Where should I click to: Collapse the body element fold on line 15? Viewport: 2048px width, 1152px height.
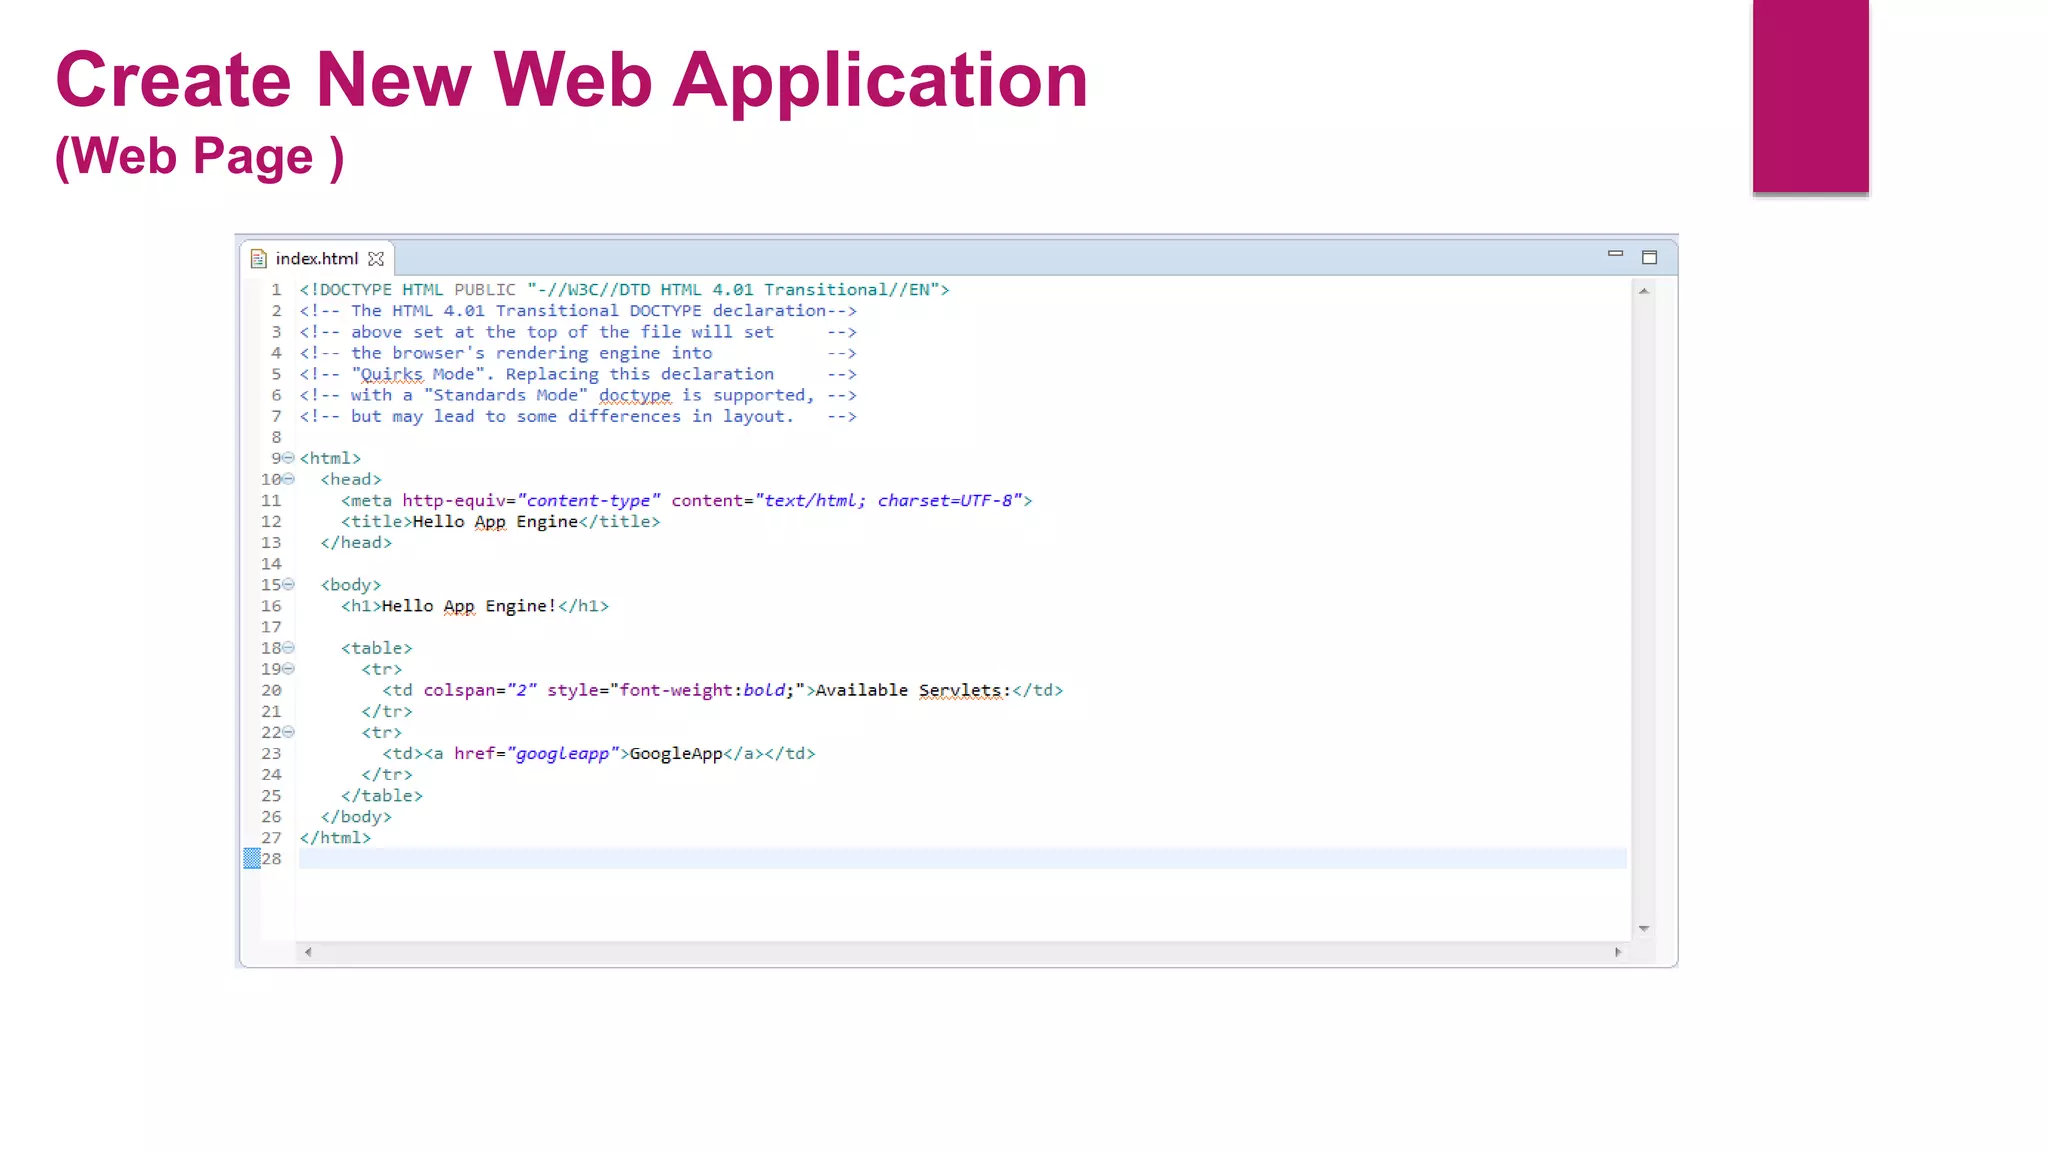coord(289,584)
